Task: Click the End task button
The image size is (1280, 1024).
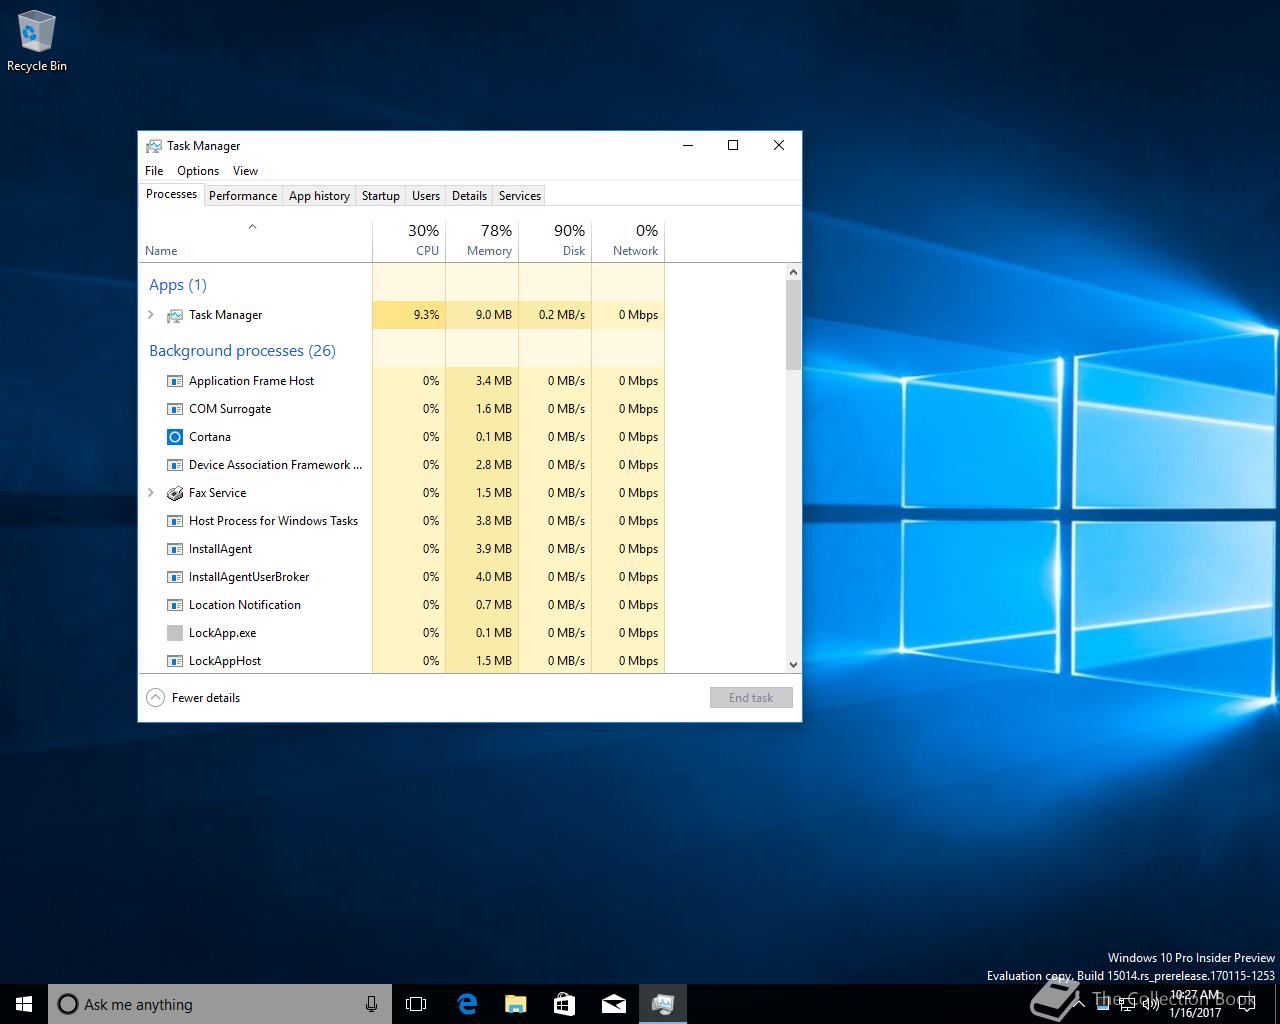Action: 751,698
